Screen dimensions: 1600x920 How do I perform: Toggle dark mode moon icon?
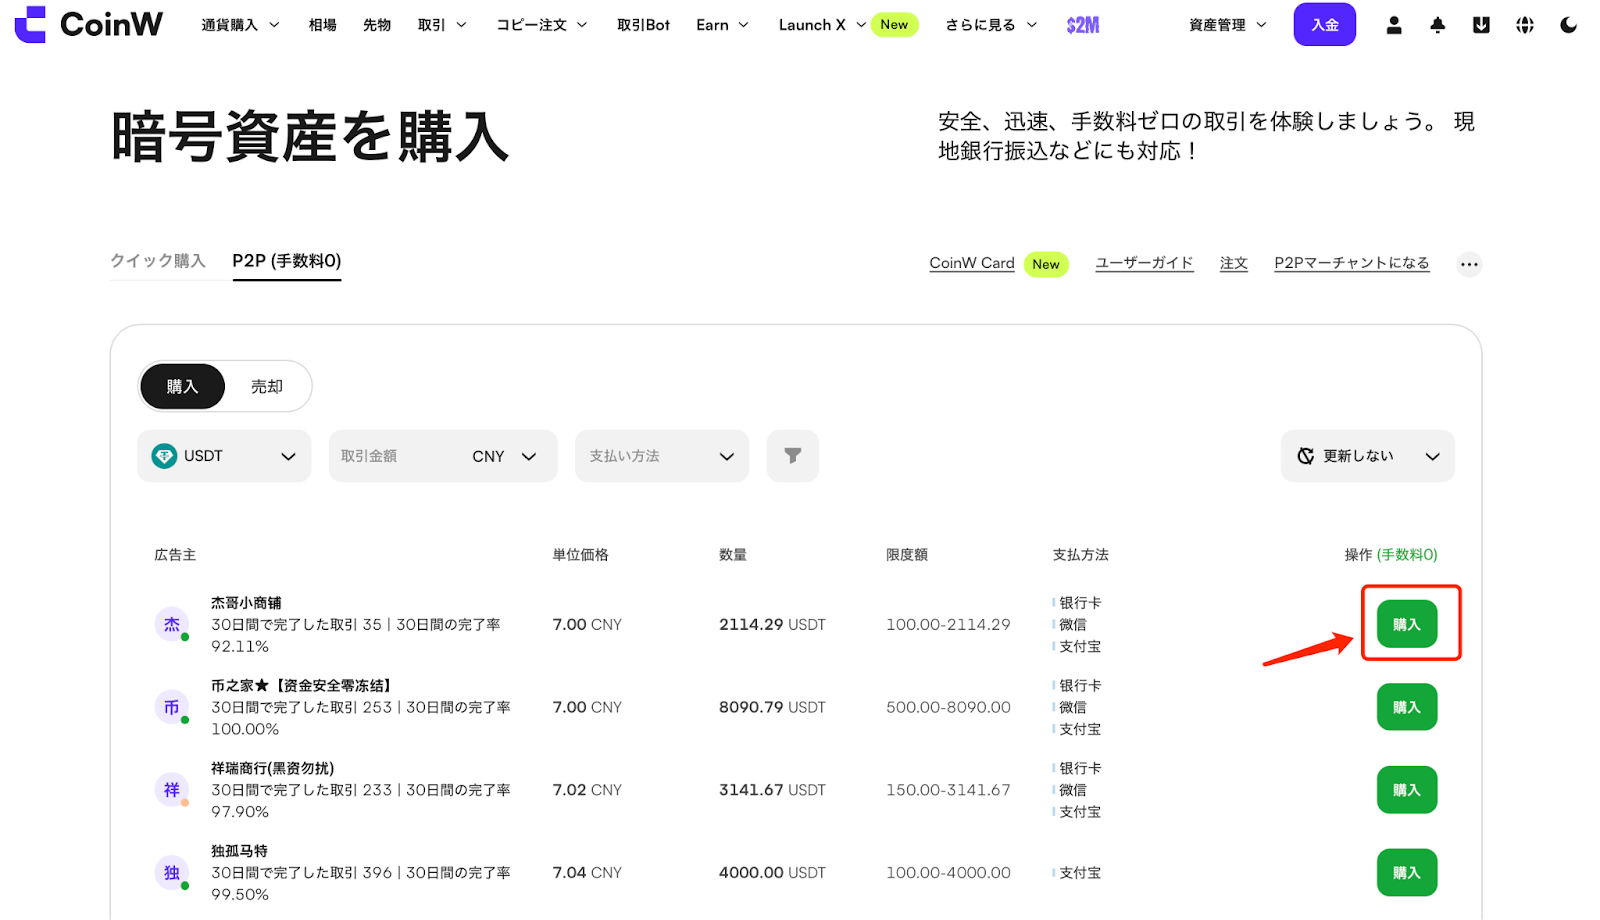pyautogui.click(x=1568, y=25)
